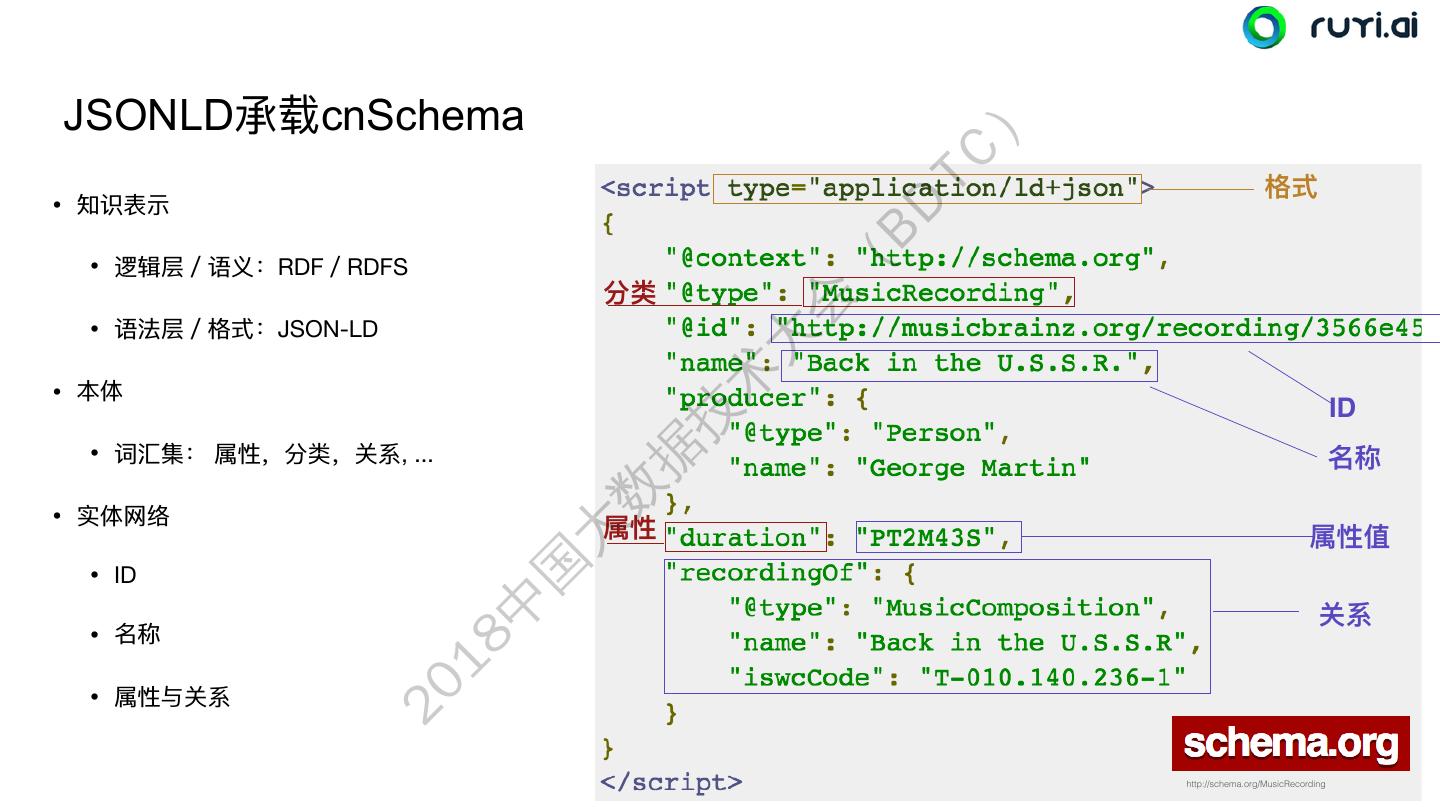The width and height of the screenshot is (1440, 810).
Task: Click the "PT2M43S" duration value box
Action: coord(938,538)
